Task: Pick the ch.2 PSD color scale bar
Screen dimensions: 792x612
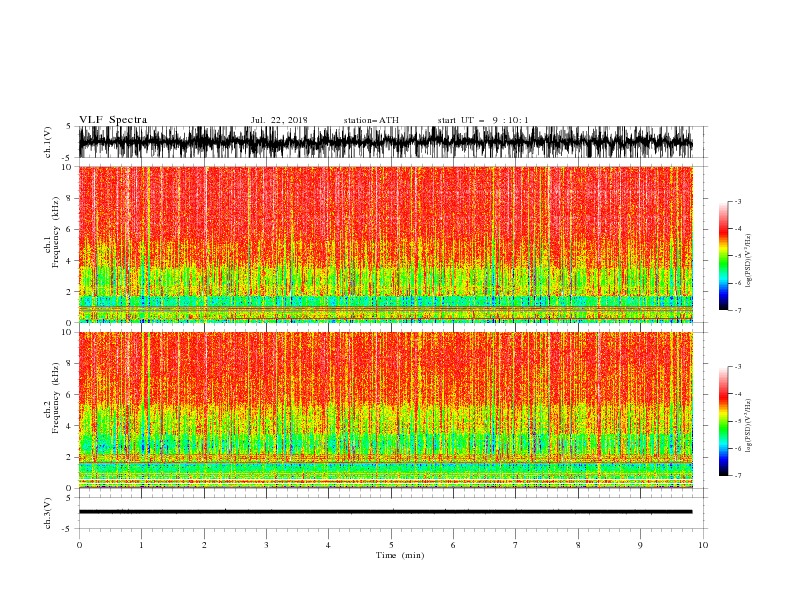Action: [723, 421]
